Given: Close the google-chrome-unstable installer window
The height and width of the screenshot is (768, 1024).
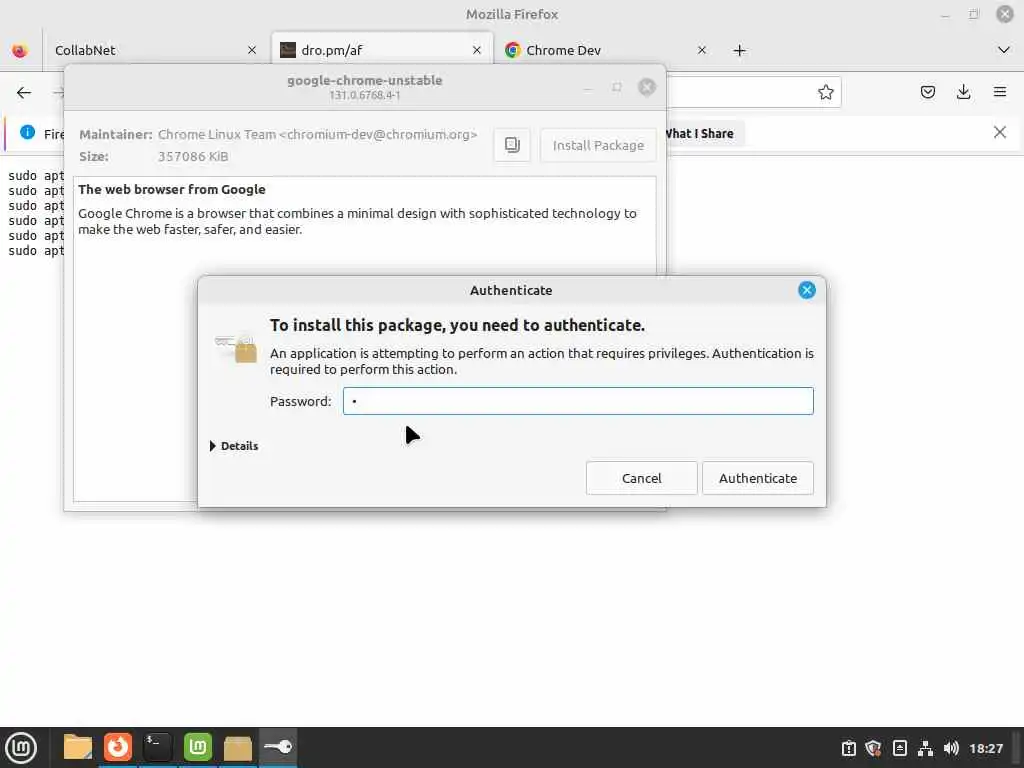Looking at the screenshot, I should [x=647, y=87].
